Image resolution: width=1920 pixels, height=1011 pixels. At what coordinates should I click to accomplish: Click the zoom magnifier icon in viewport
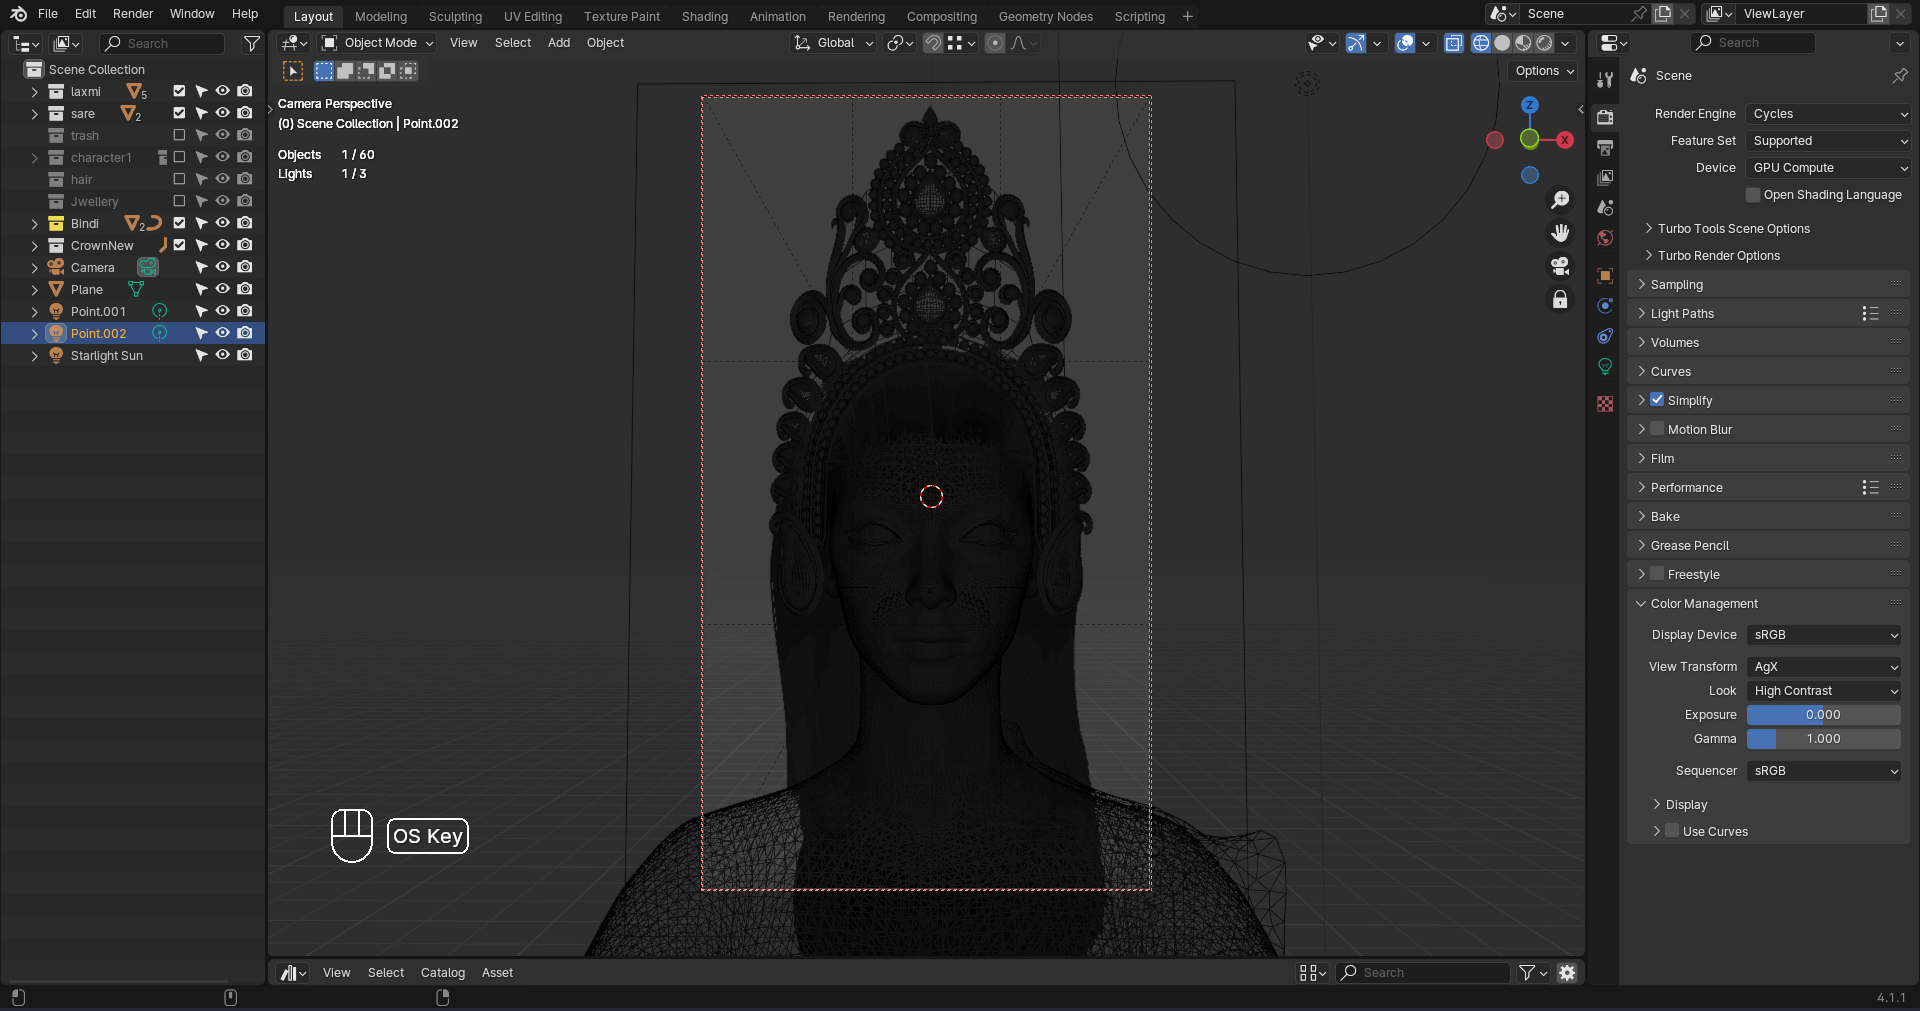pyautogui.click(x=1560, y=200)
